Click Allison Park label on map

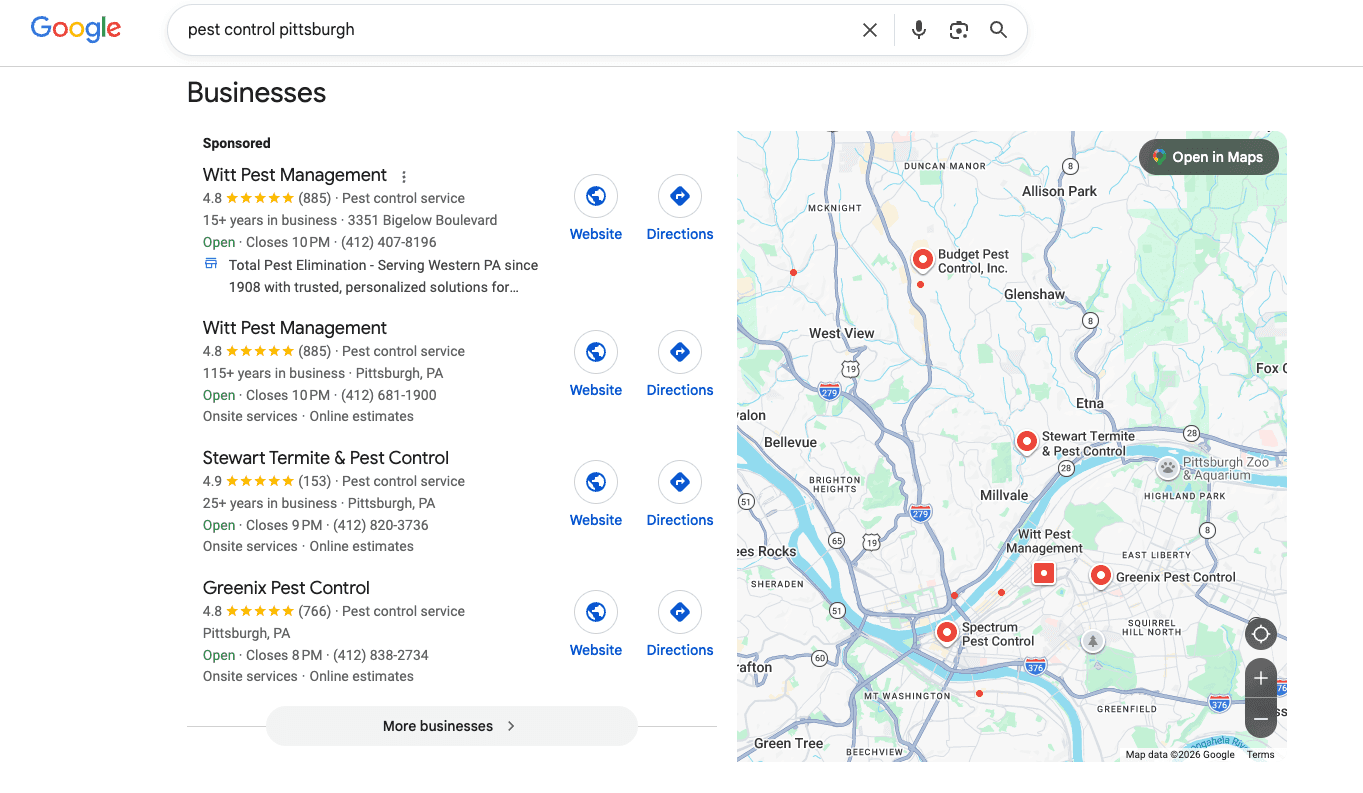tap(1059, 191)
